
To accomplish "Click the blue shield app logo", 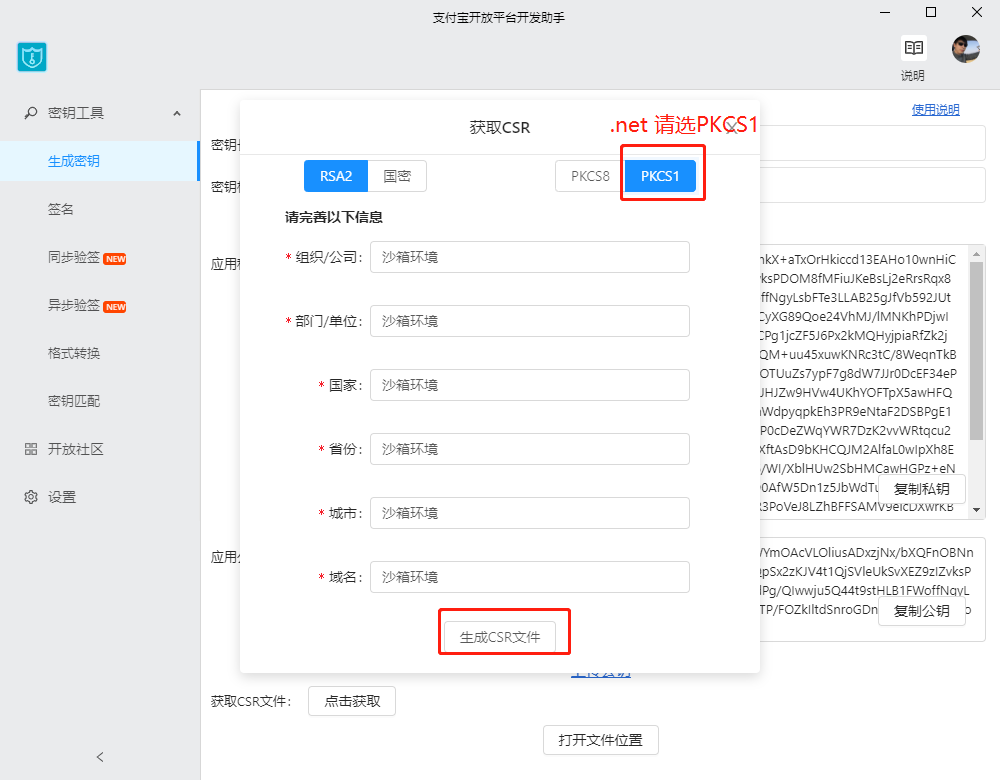I will coord(32,57).
